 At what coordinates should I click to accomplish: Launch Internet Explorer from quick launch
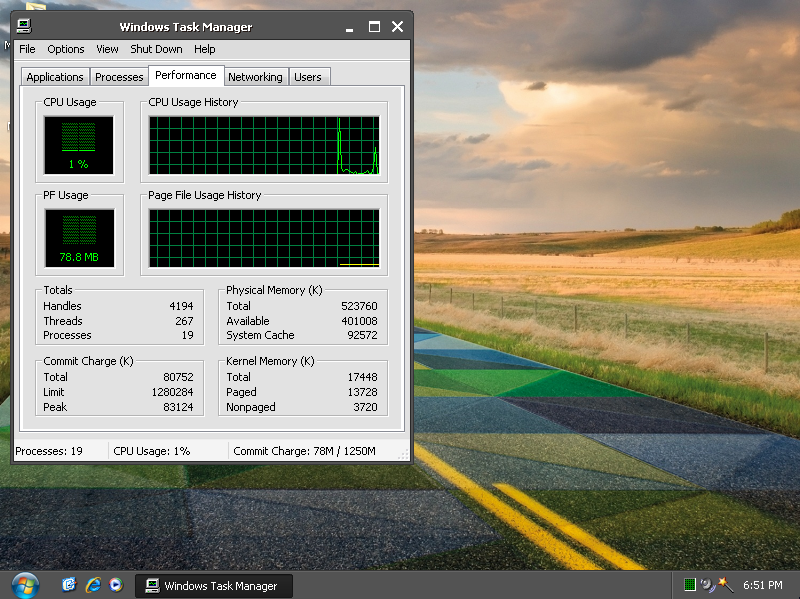pyautogui.click(x=93, y=585)
